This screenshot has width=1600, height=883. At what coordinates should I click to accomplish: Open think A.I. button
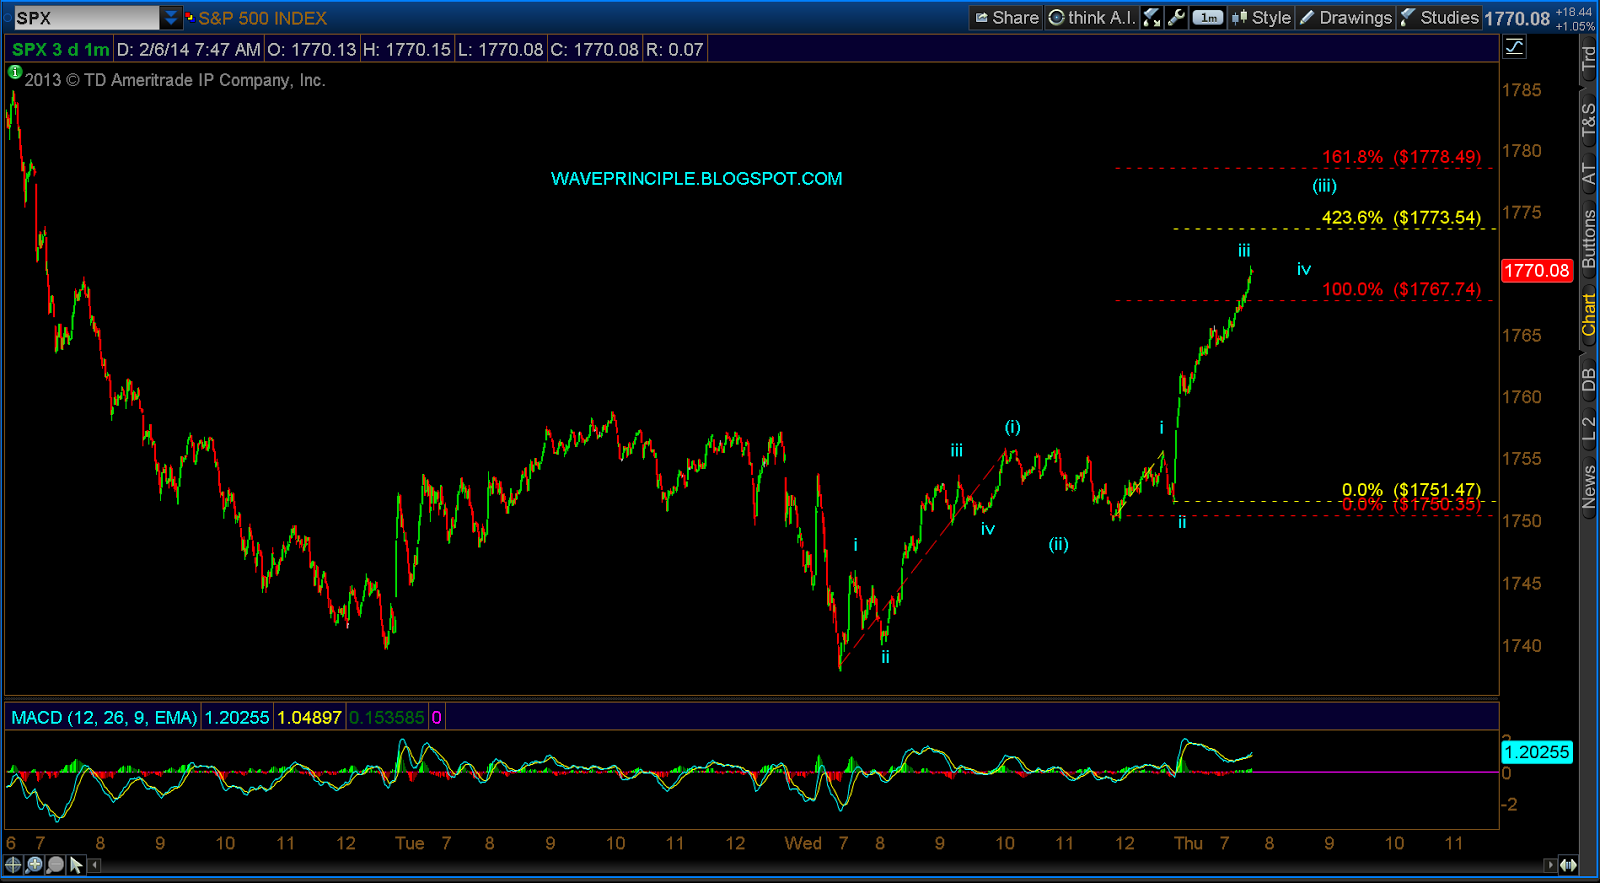pos(1092,17)
